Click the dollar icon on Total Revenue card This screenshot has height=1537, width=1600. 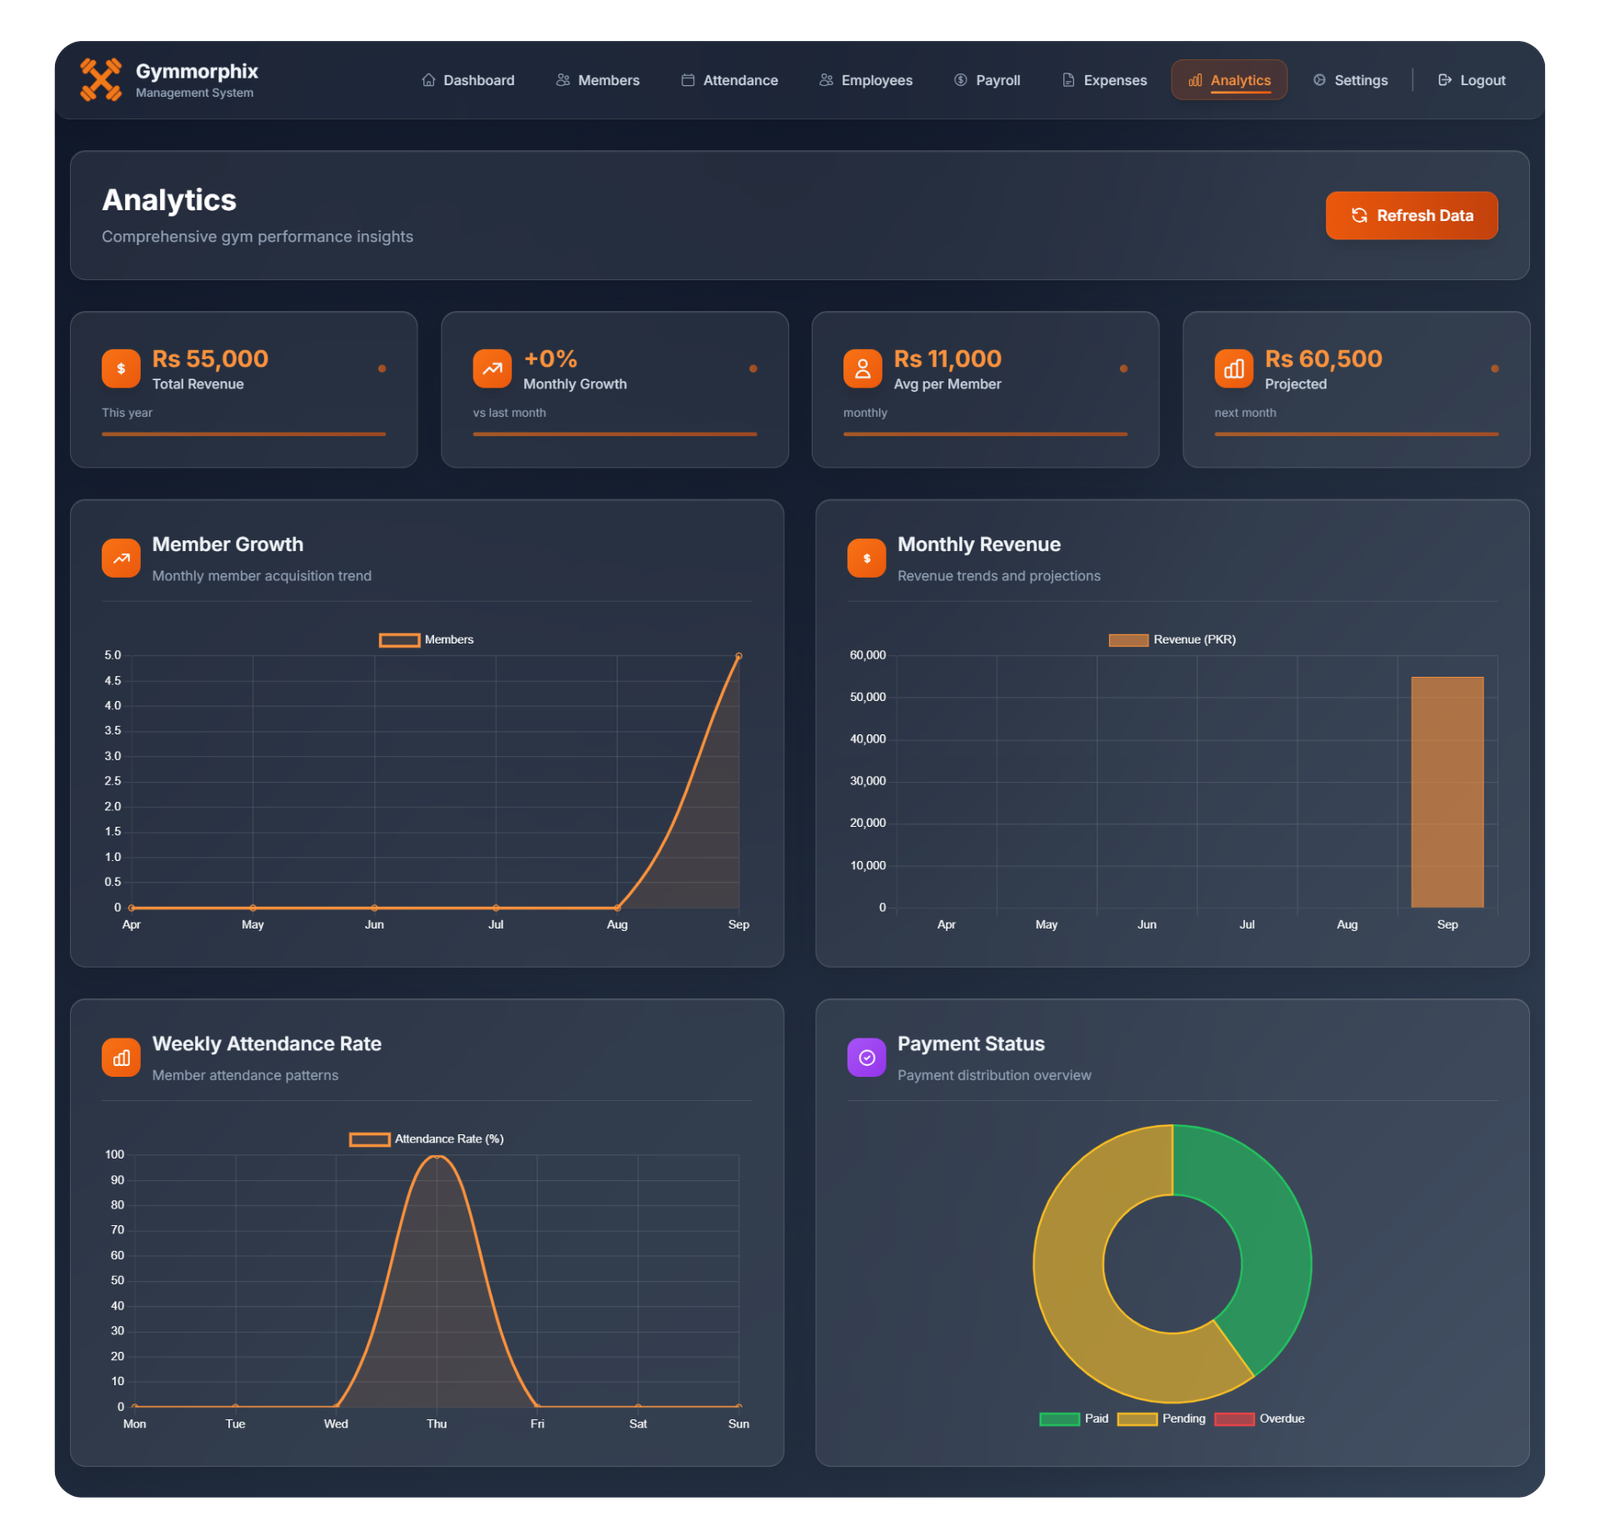(120, 368)
